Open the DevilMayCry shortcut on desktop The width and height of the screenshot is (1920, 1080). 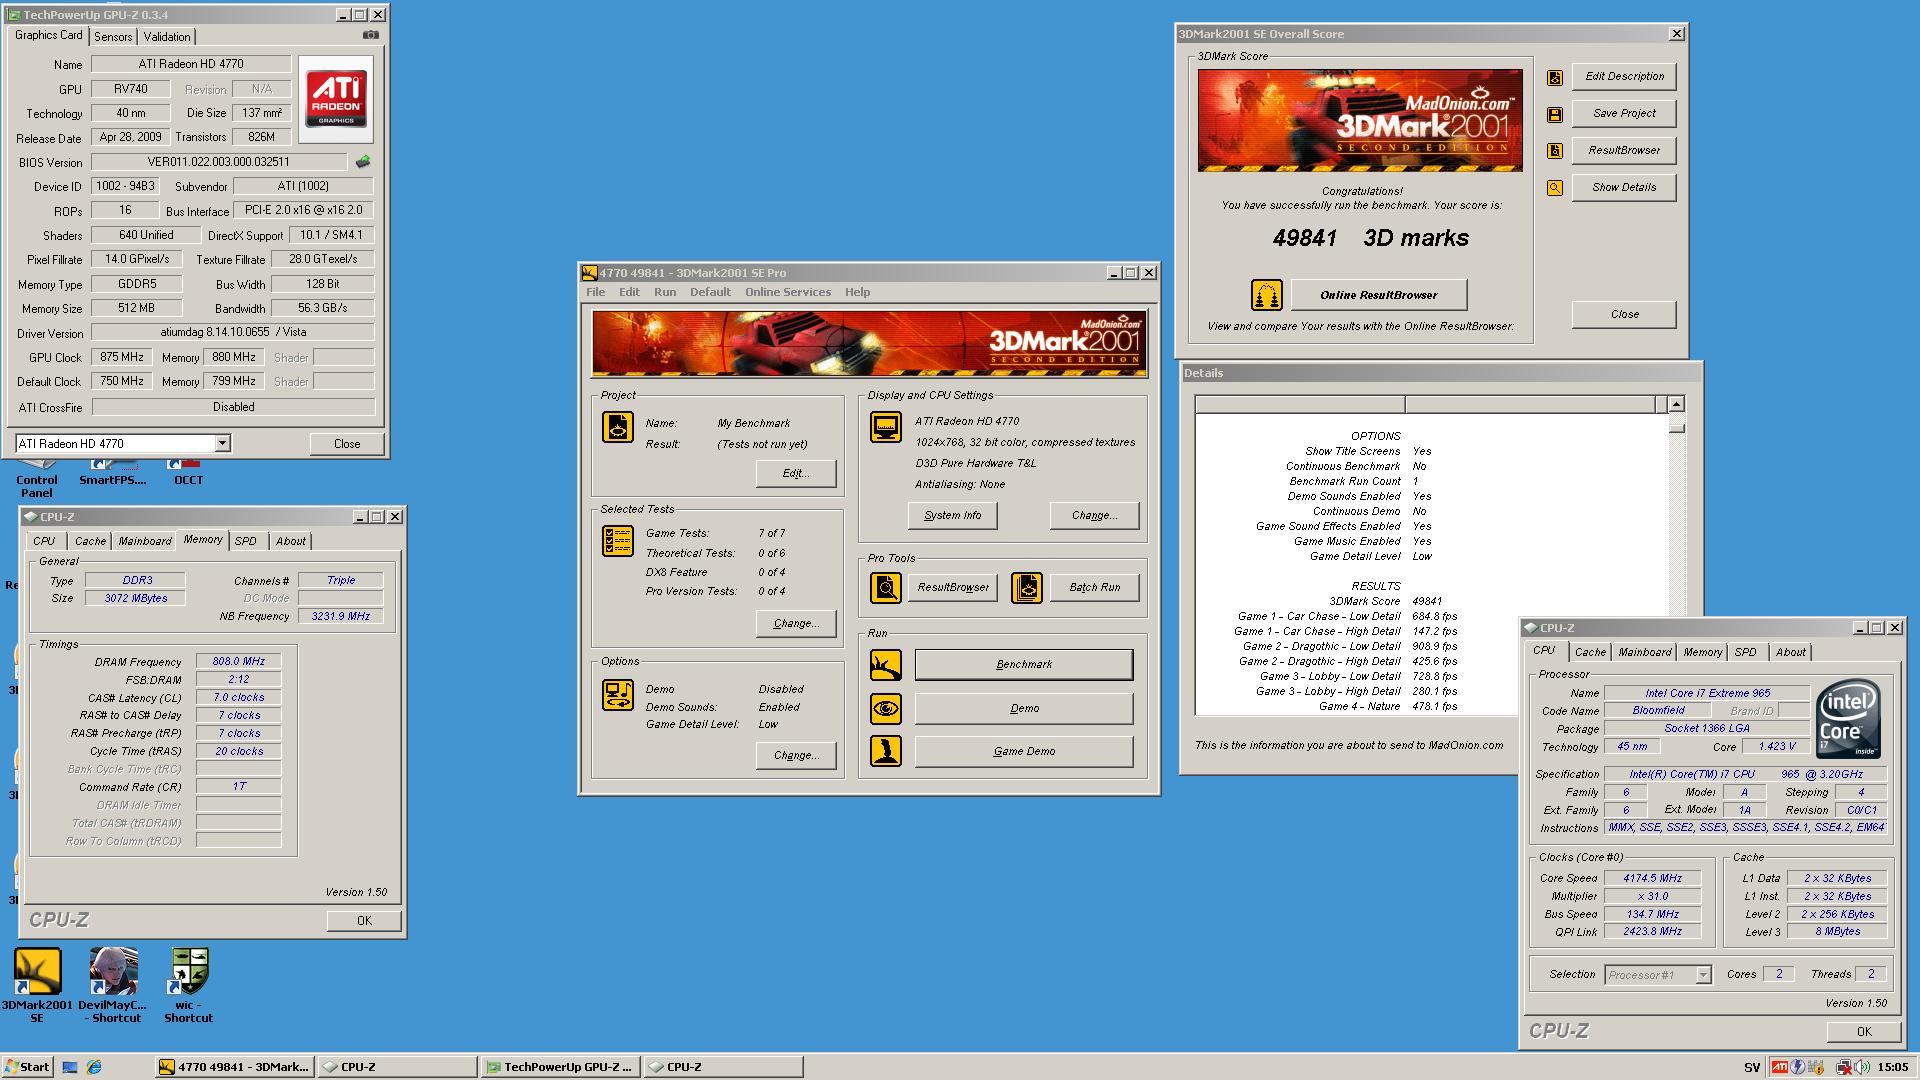(x=113, y=985)
